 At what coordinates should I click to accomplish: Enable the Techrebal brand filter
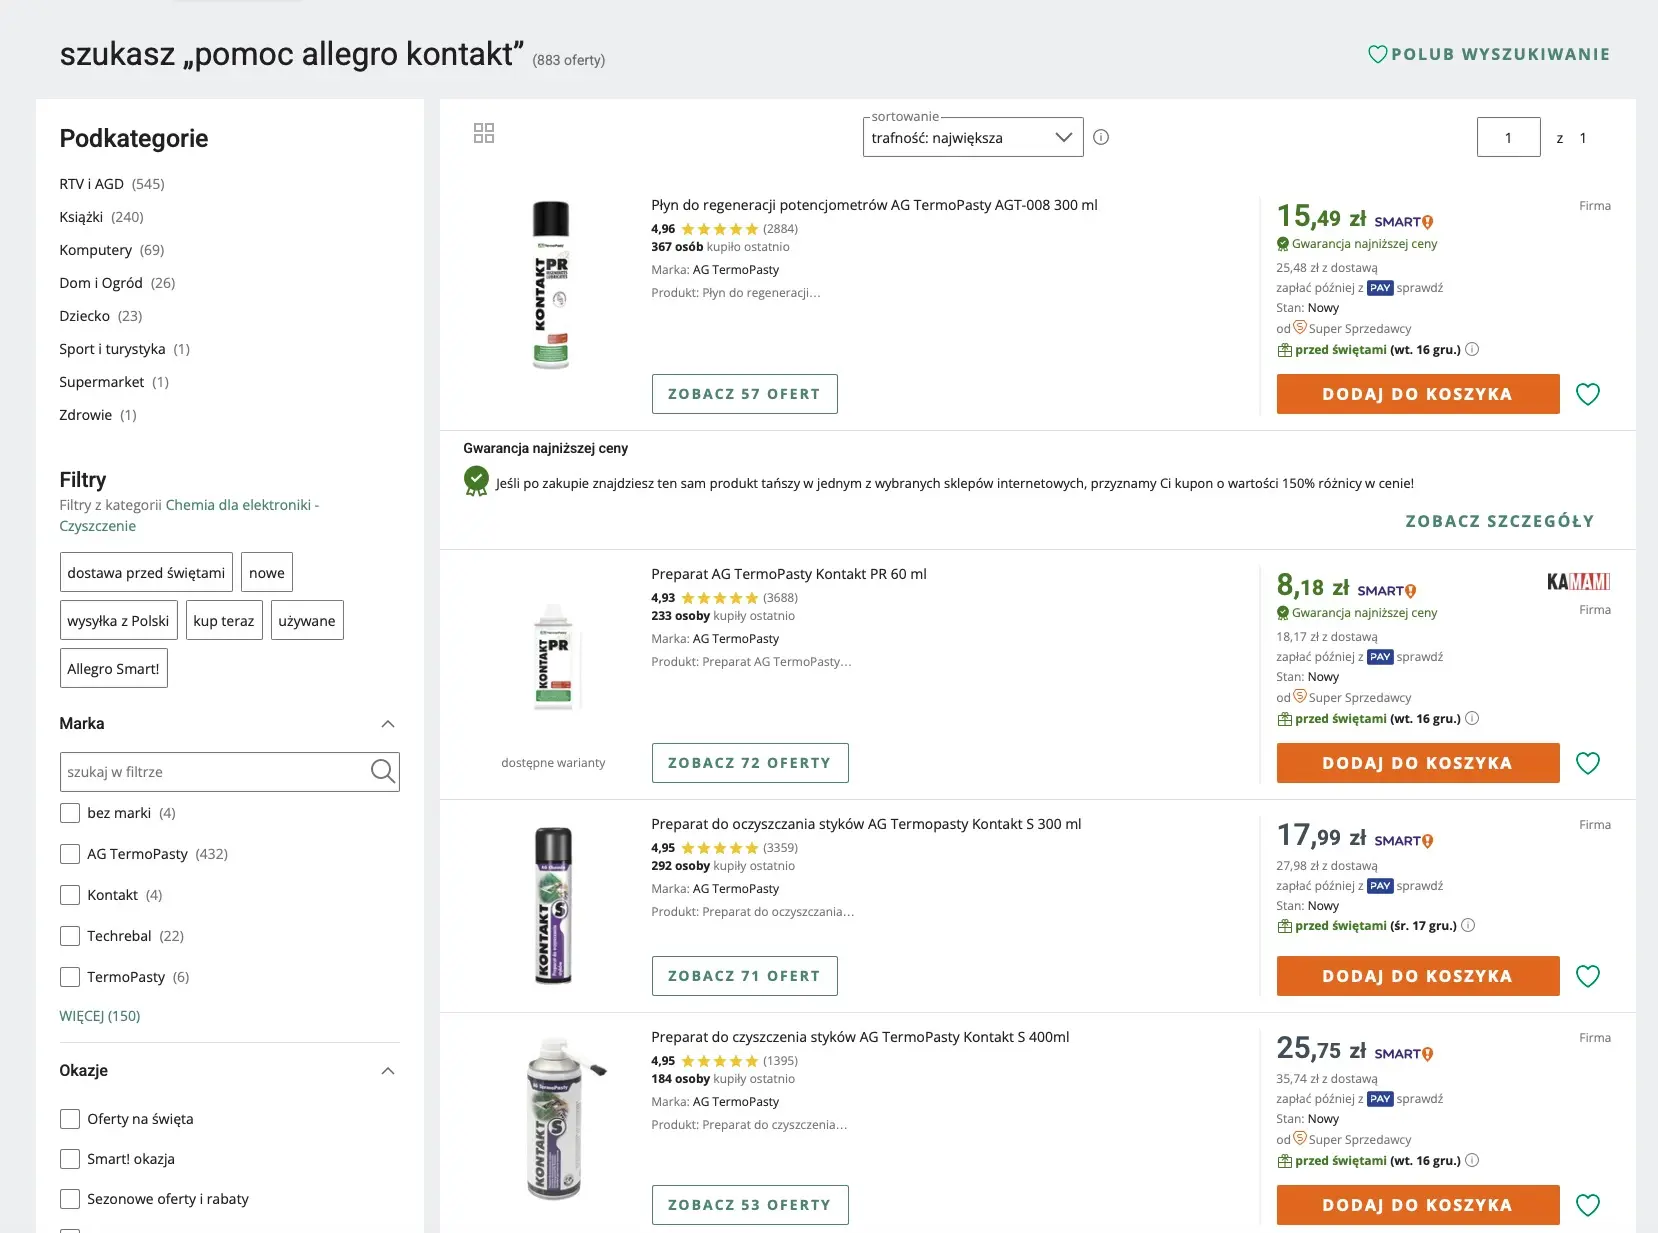[70, 936]
